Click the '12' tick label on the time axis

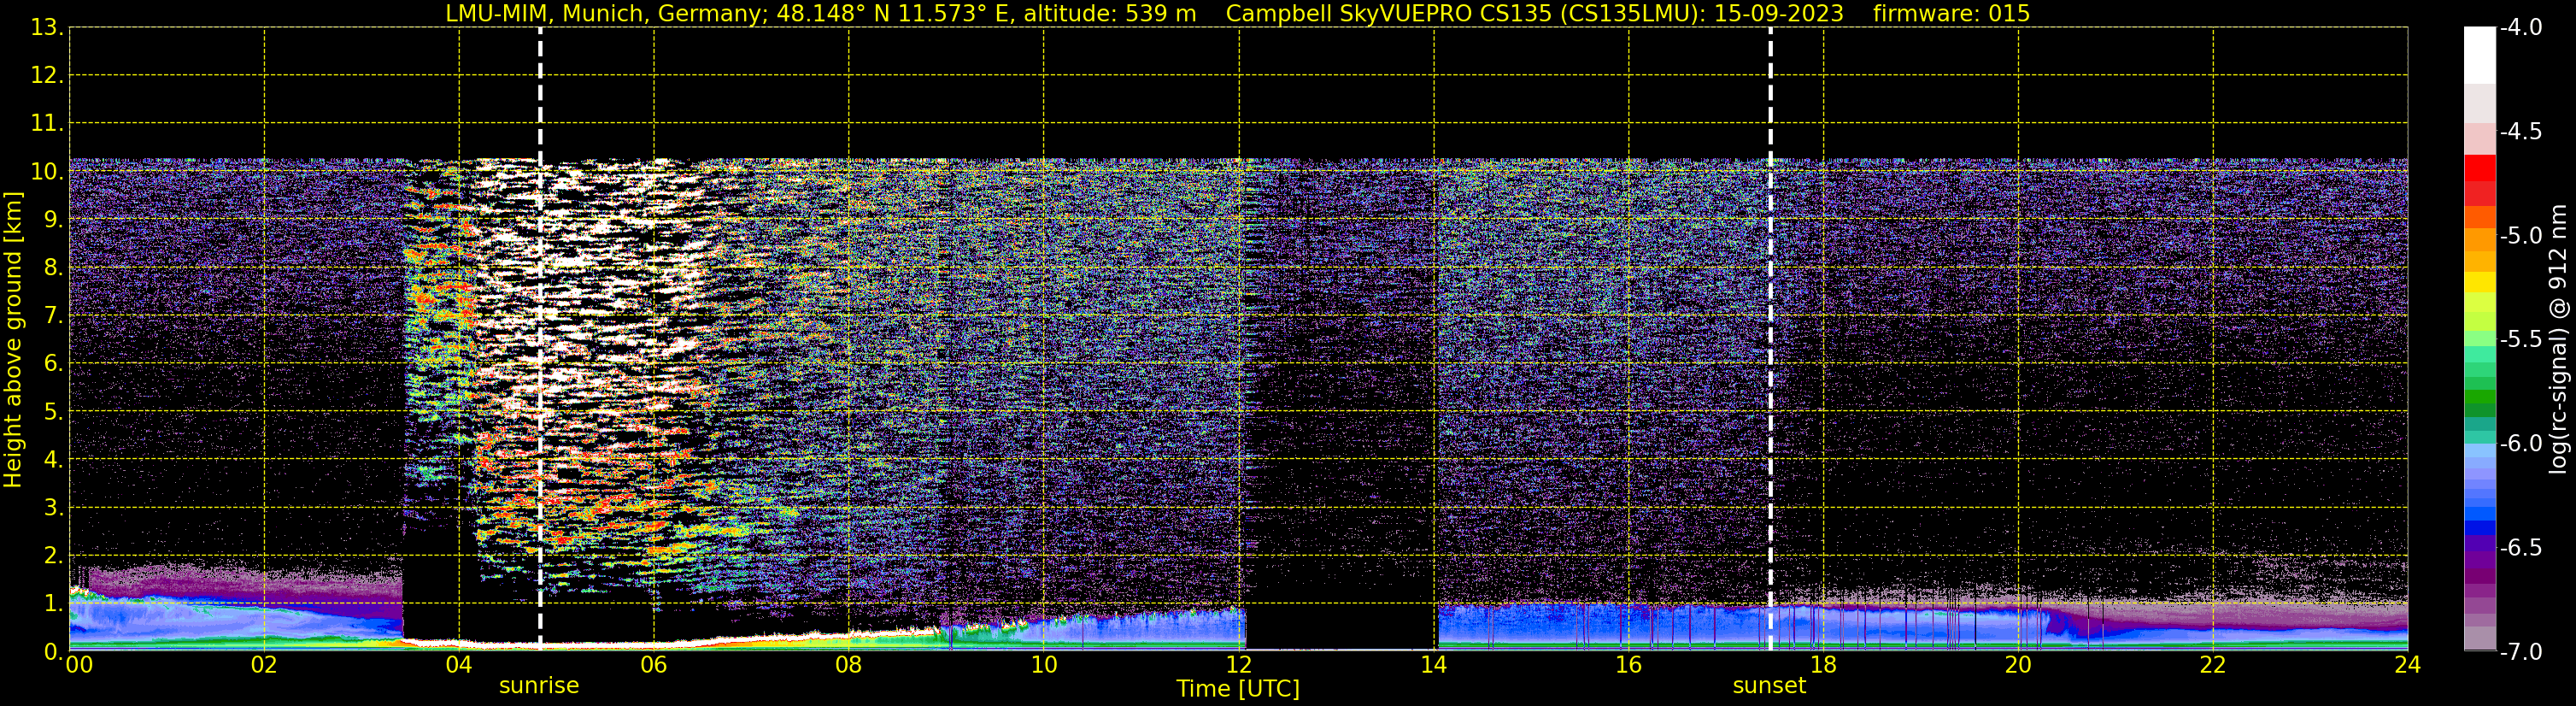(x=1238, y=665)
